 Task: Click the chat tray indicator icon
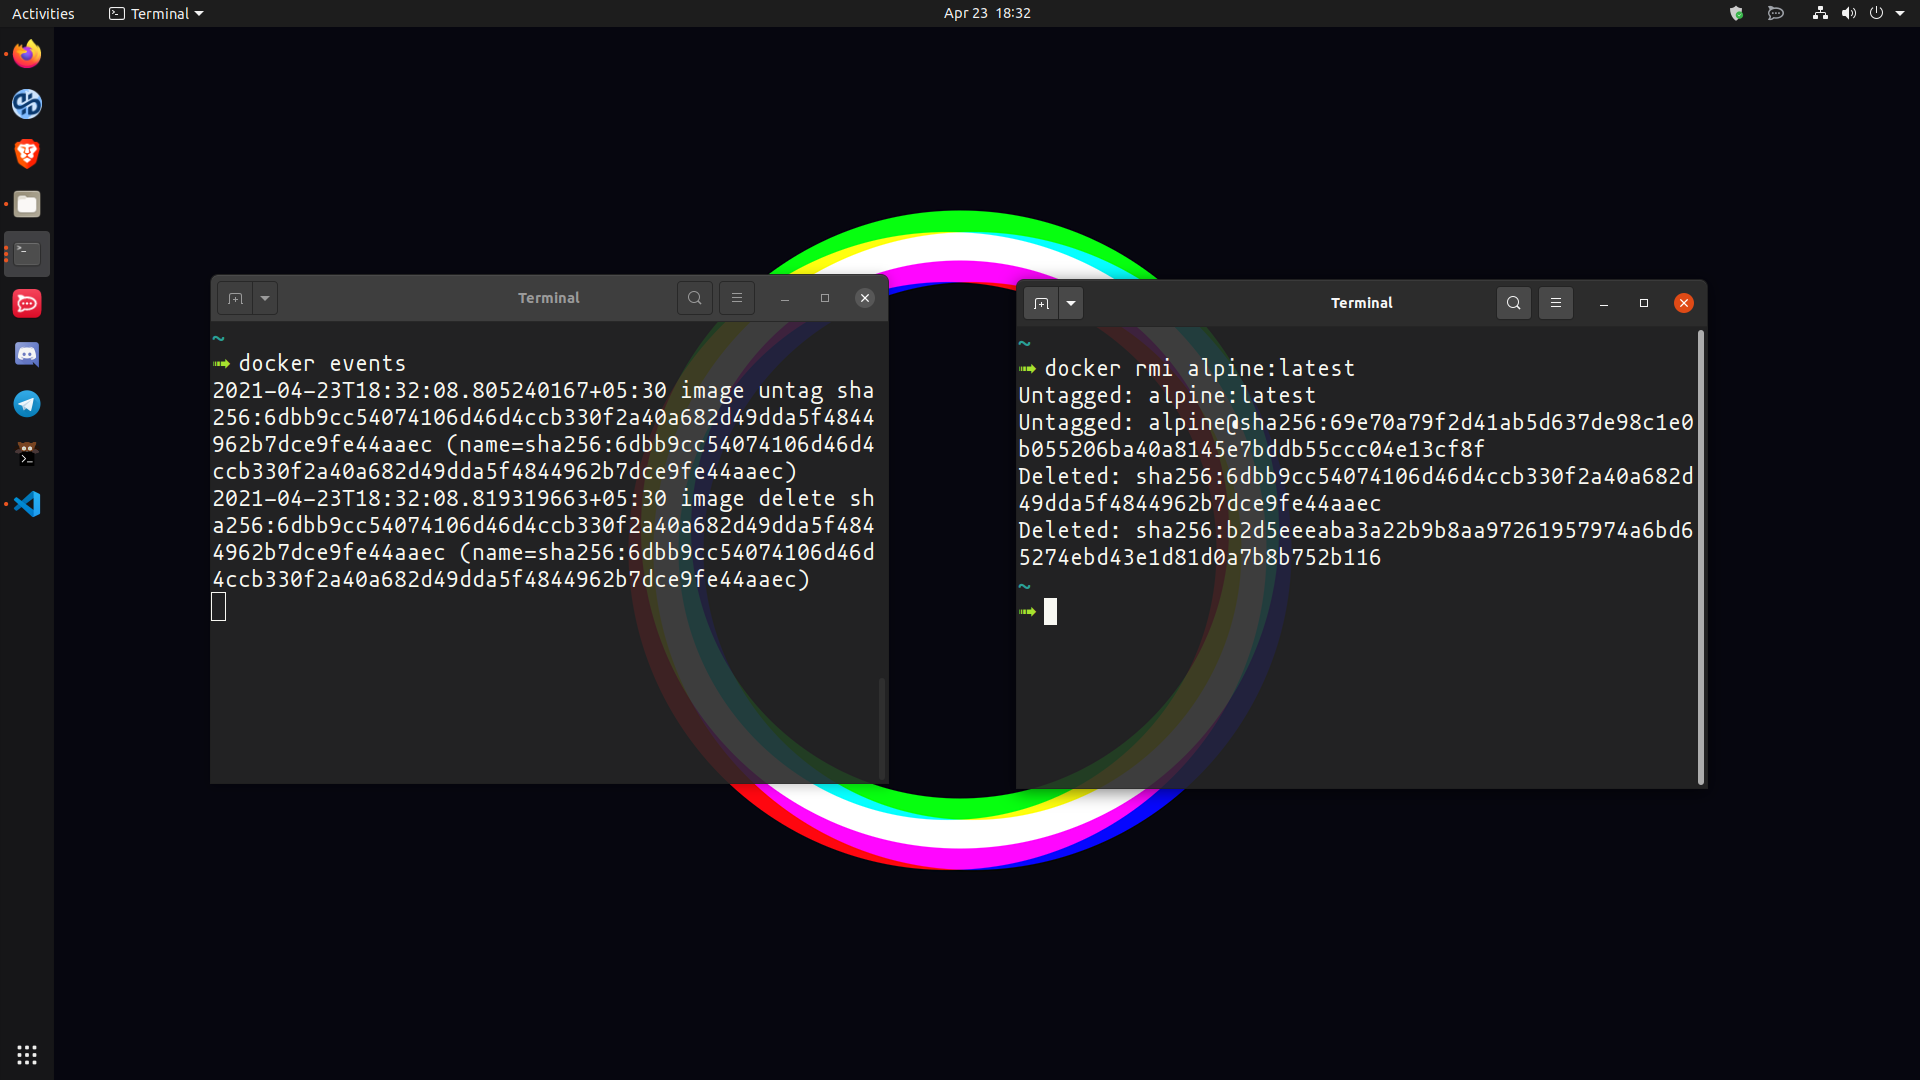(1776, 13)
